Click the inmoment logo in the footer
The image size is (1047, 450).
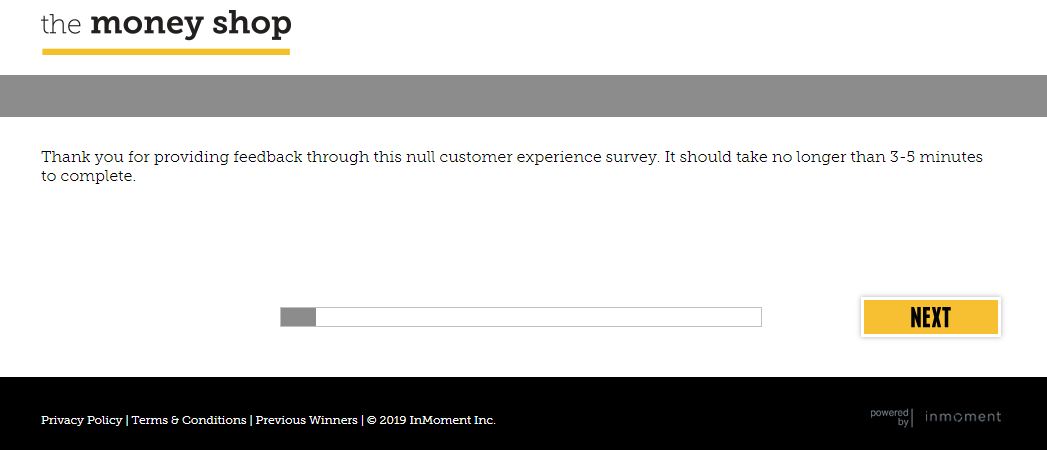point(962,417)
